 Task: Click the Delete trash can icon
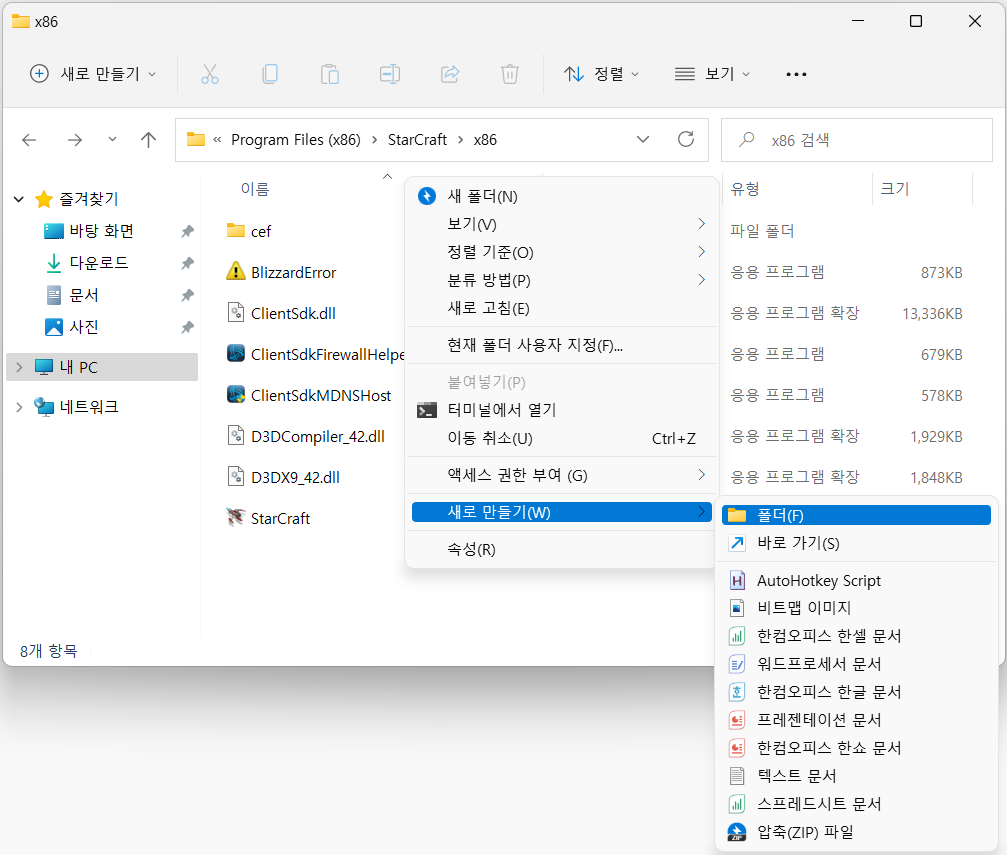click(x=510, y=75)
